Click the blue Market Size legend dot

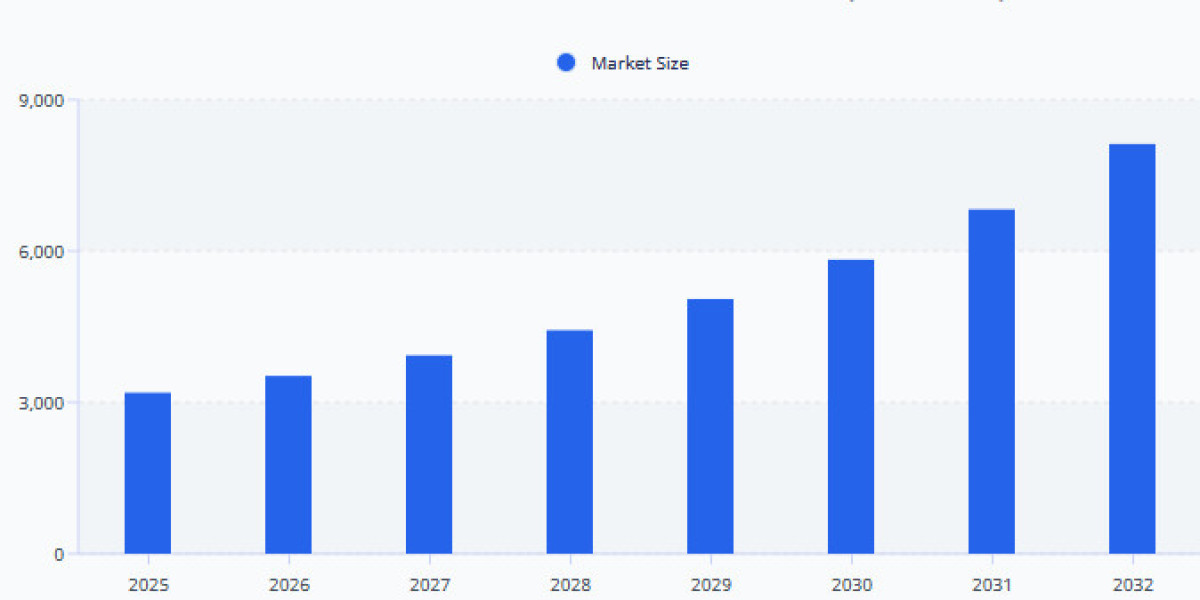(x=566, y=62)
